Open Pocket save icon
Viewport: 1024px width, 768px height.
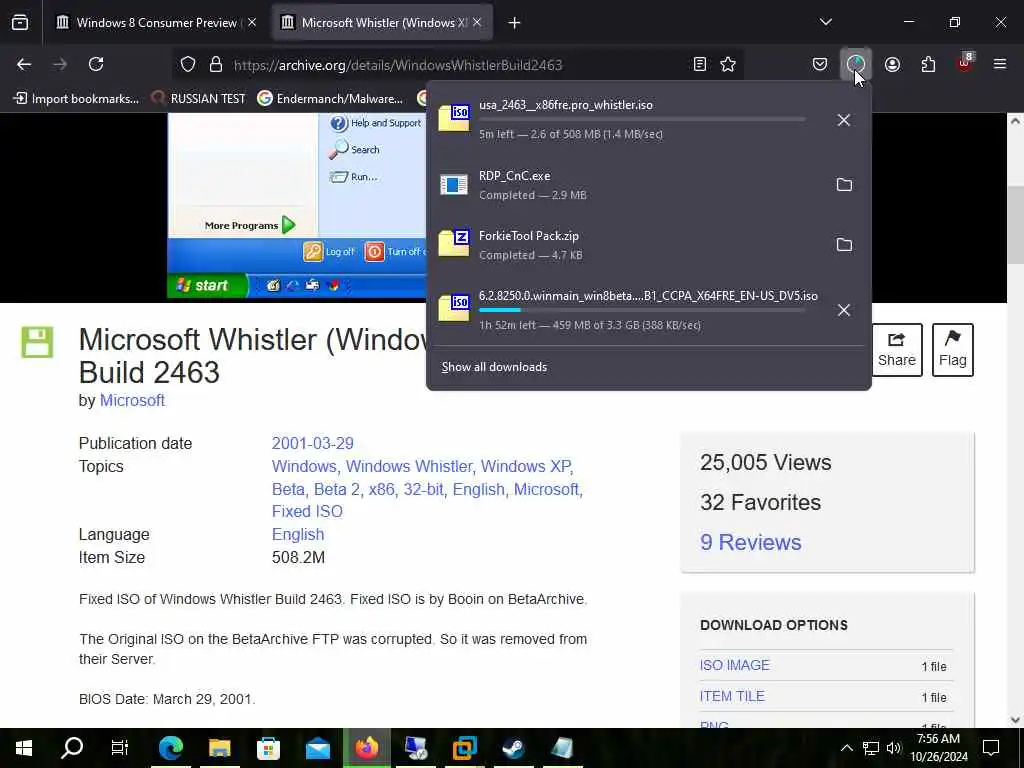(x=820, y=64)
